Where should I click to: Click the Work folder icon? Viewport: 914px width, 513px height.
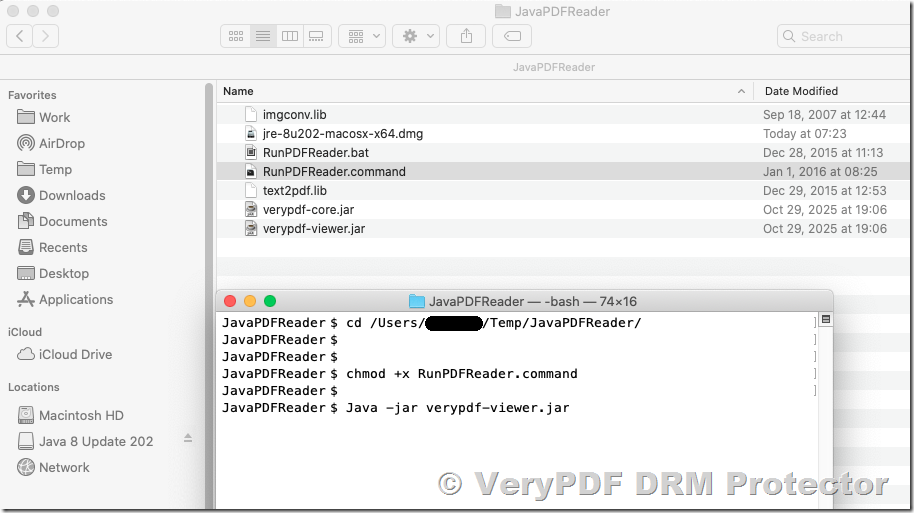(x=26, y=117)
